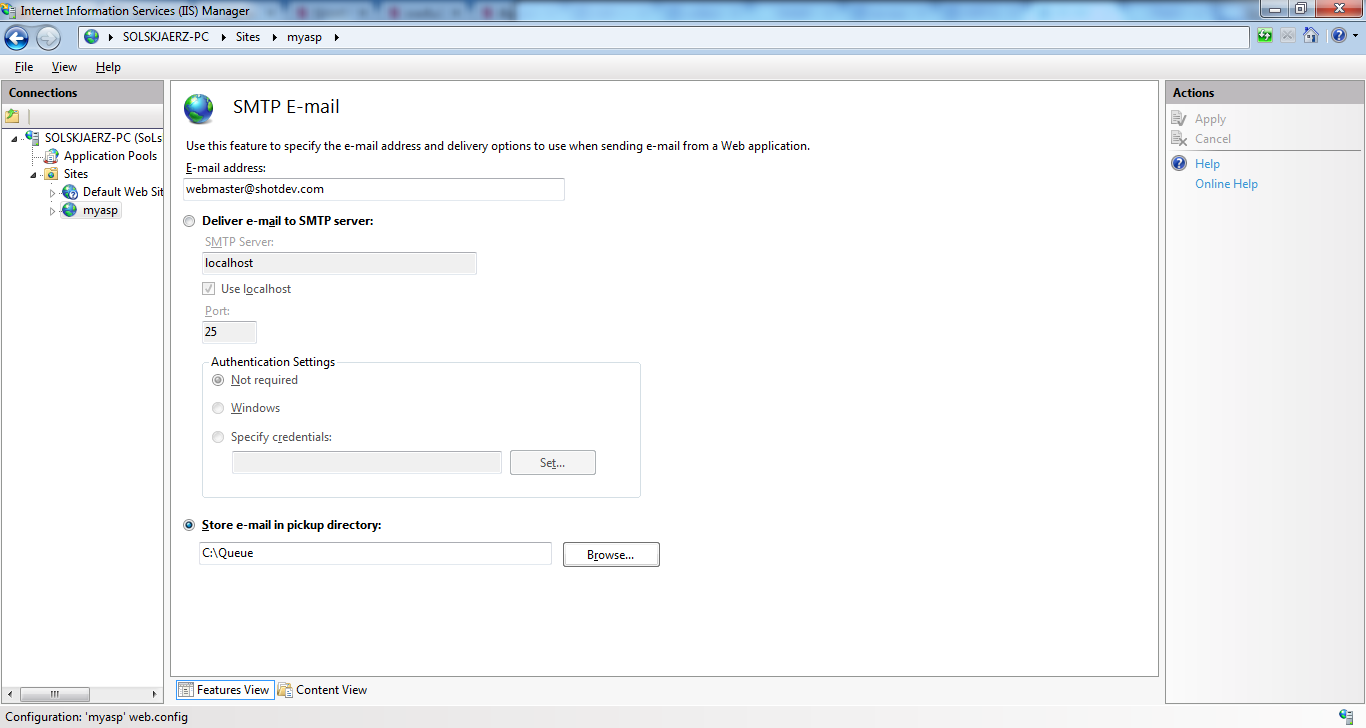This screenshot has width=1366, height=728.
Task: Click the Connections scrollbar right arrow
Action: coord(155,694)
